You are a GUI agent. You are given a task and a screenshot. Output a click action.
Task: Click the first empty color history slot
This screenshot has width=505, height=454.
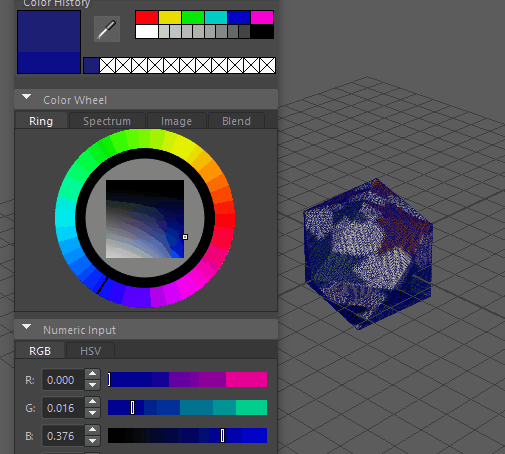point(107,65)
